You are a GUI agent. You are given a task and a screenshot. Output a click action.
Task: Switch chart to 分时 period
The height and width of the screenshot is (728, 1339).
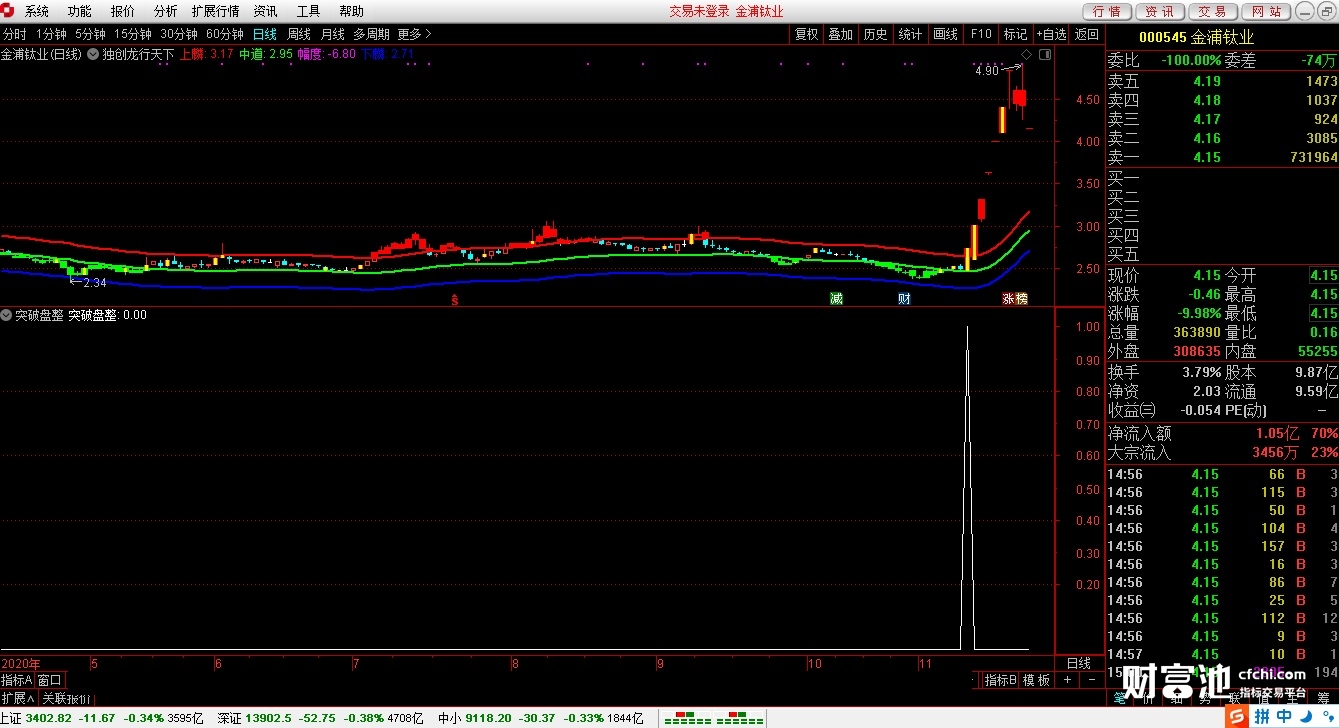(14, 34)
